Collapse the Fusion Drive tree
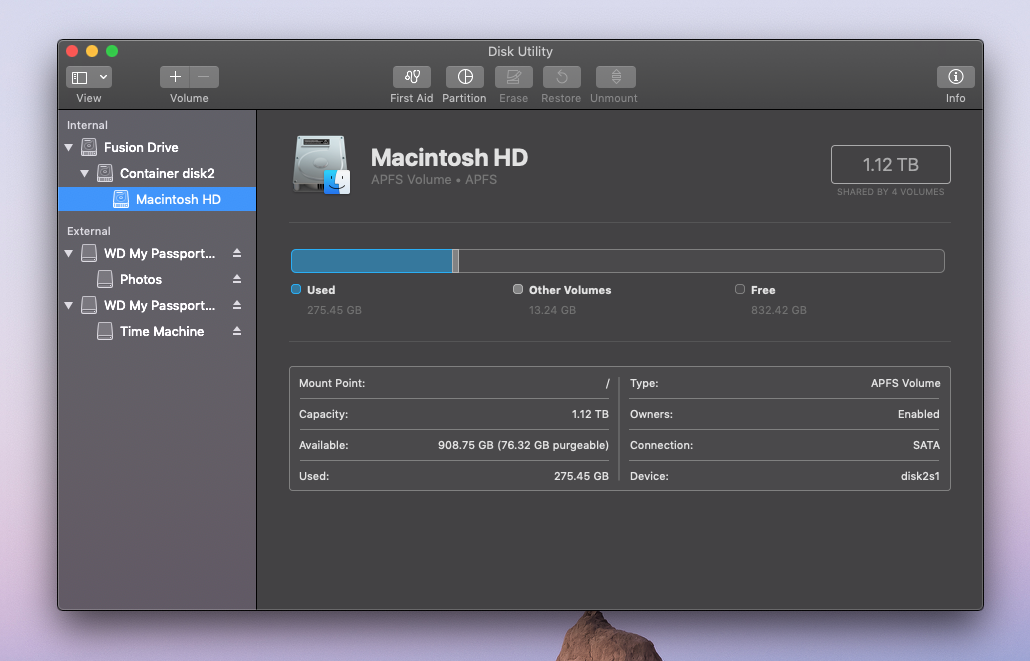This screenshot has height=661, width=1030. click(x=68, y=147)
